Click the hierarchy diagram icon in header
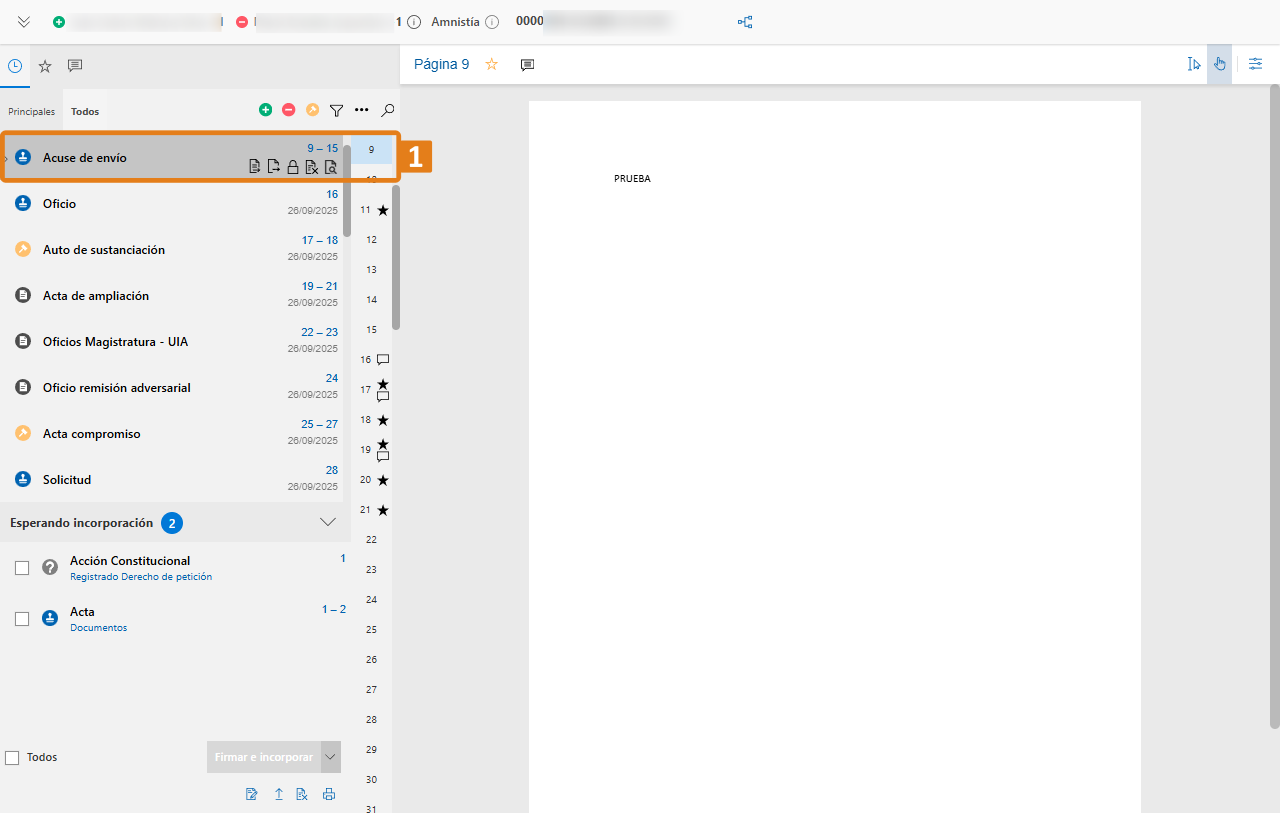 745,22
